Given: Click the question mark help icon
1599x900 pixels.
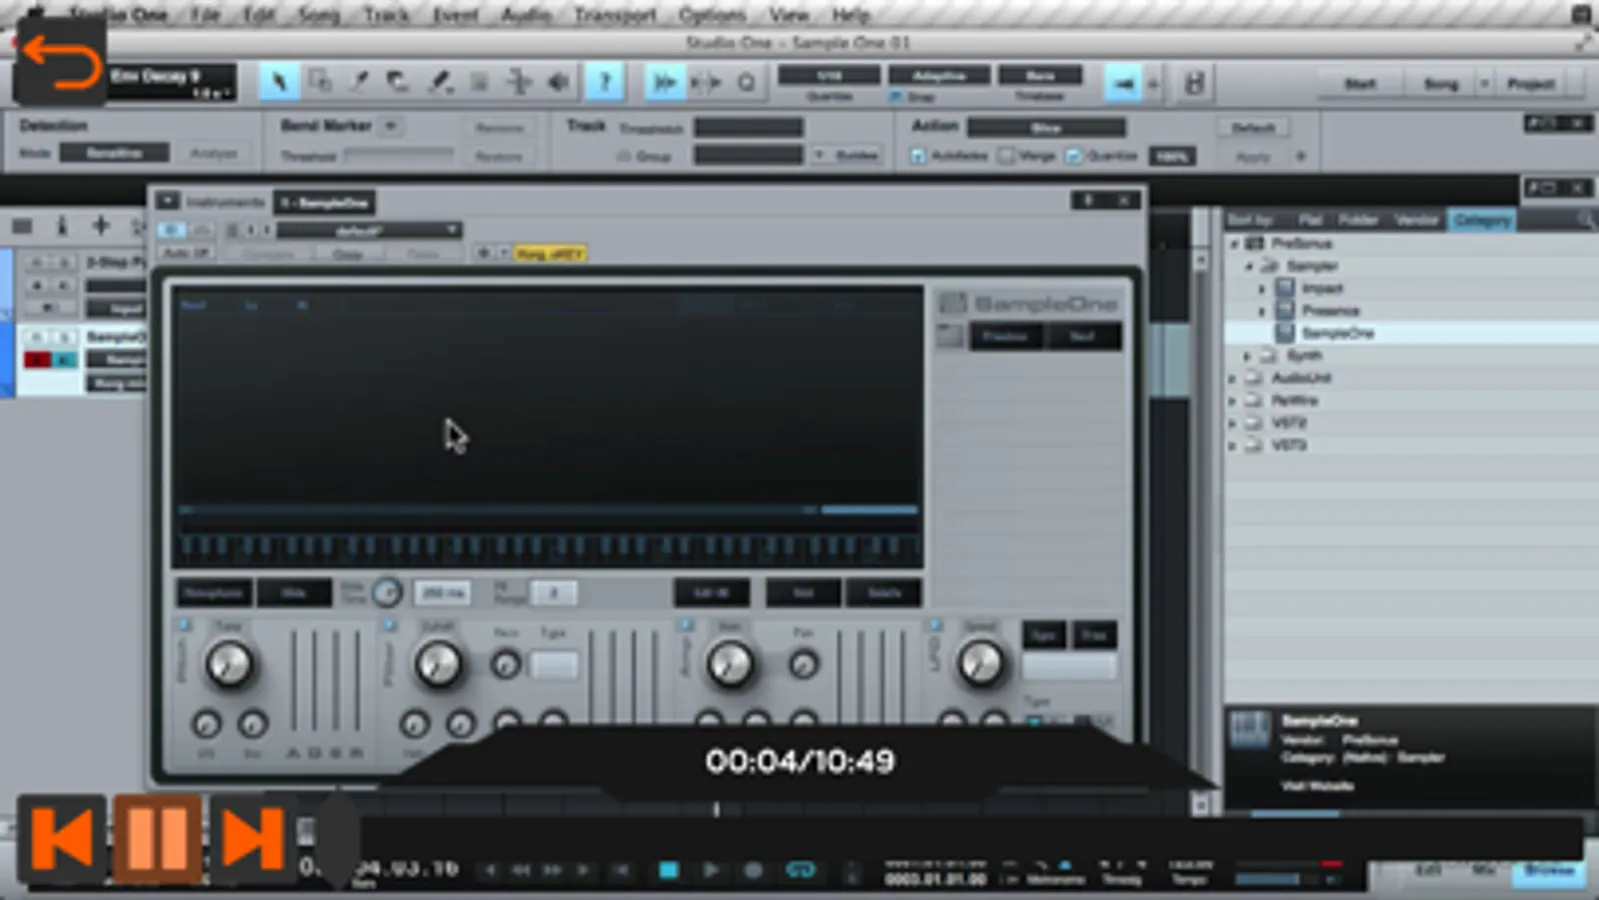Looking at the screenshot, I should 604,82.
